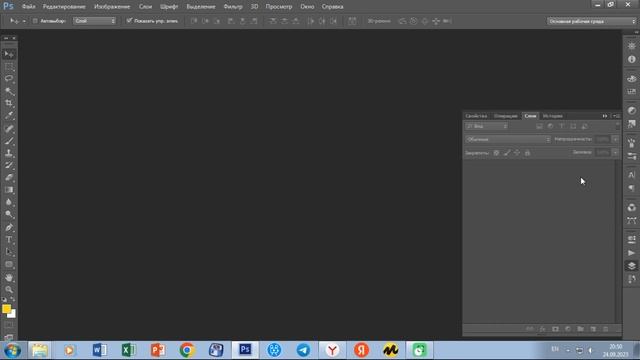Viewport: 640px width, 360px height.
Task: Open the Info panel icon
Action: (x=631, y=60)
